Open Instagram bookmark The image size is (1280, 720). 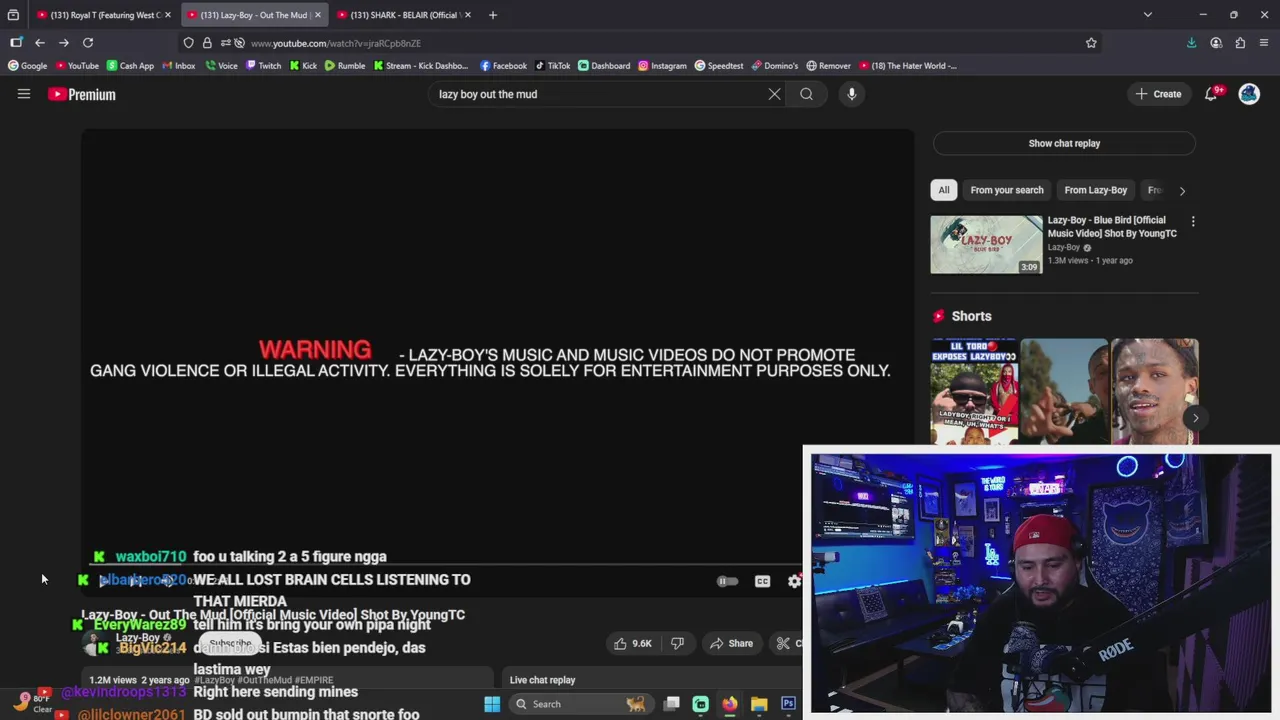tap(662, 66)
